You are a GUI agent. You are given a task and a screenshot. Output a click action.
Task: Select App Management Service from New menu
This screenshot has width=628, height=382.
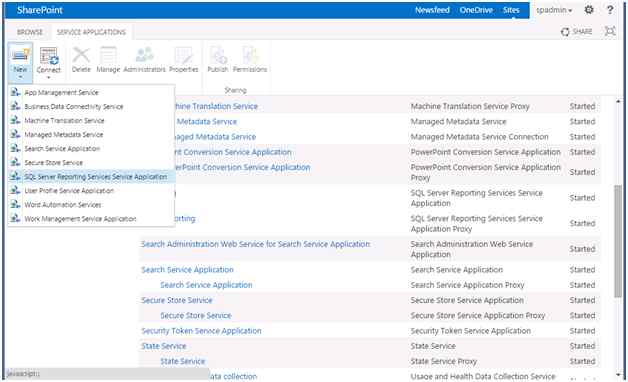click(x=61, y=92)
